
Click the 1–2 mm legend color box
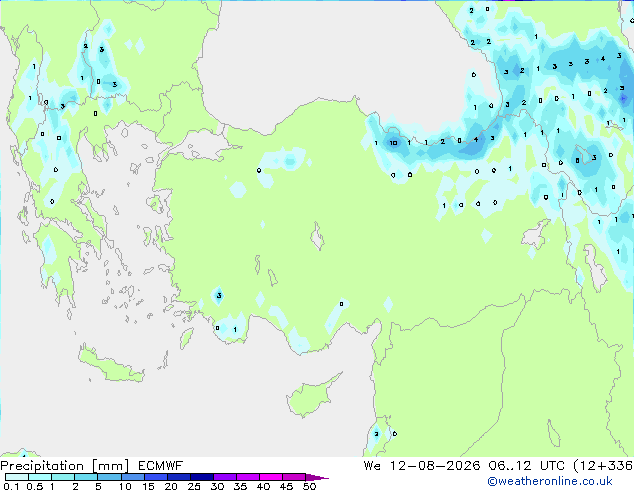(63, 477)
